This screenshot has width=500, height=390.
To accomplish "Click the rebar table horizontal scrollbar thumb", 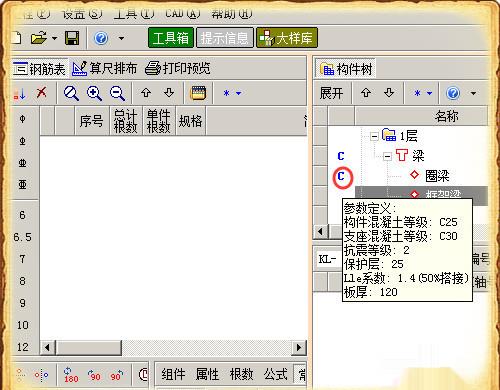I will [x=88, y=348].
